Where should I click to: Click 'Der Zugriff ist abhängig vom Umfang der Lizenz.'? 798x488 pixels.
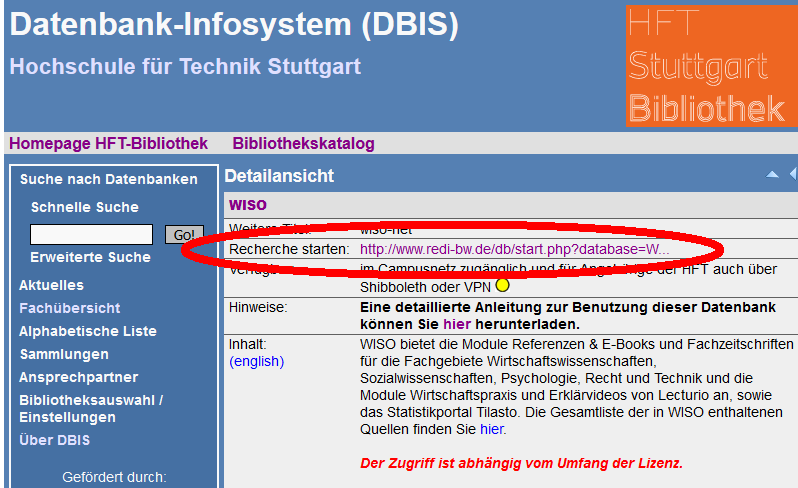(x=521, y=463)
